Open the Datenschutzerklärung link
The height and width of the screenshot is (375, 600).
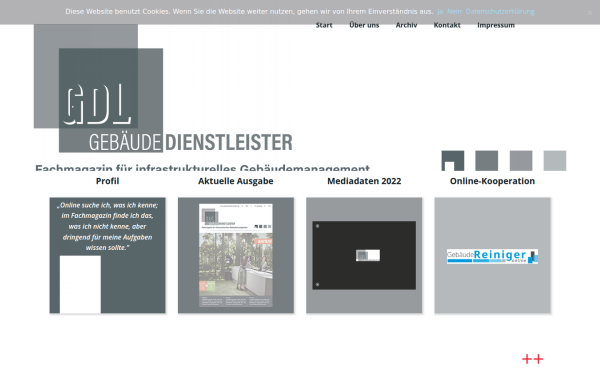pos(500,11)
